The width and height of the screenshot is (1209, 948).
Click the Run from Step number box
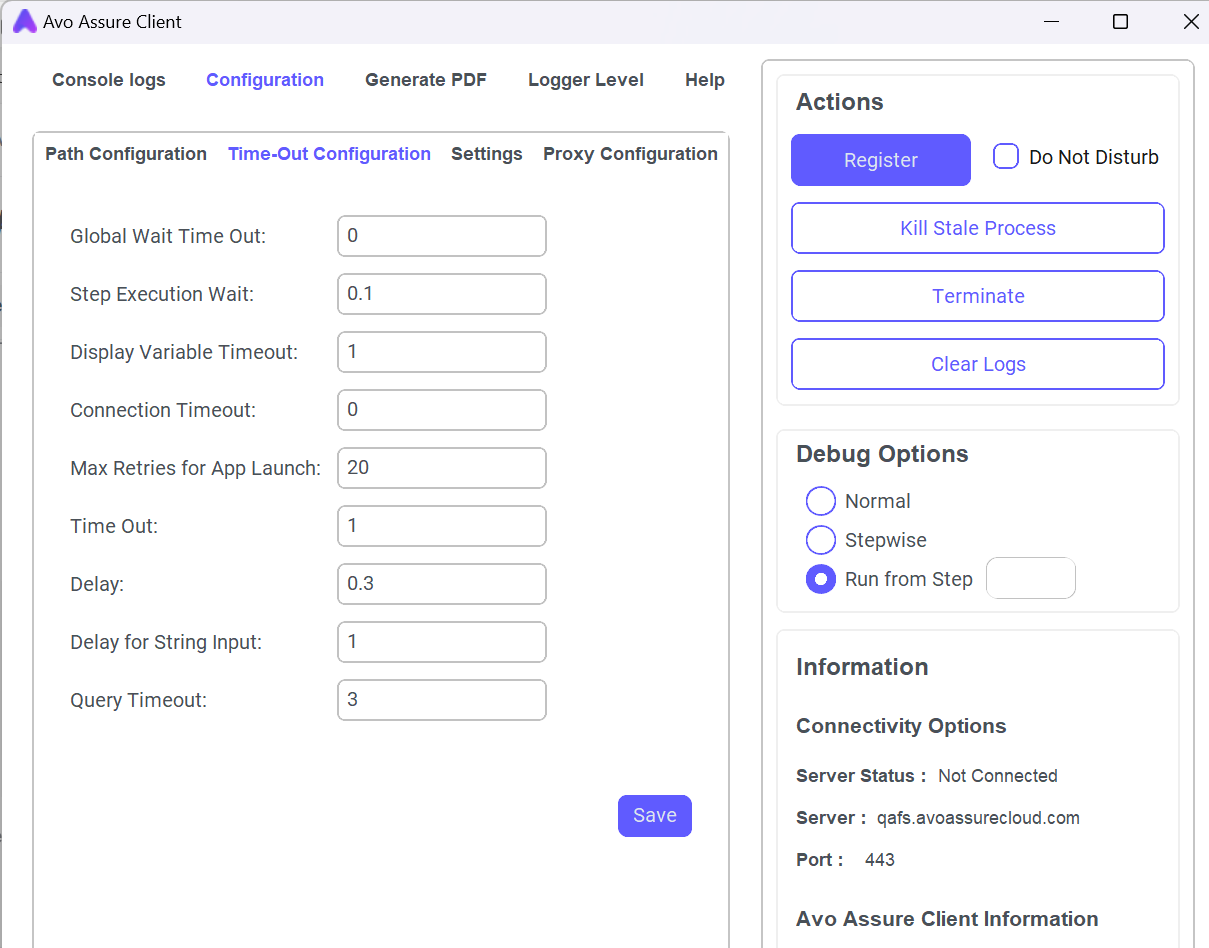pyautogui.click(x=1030, y=579)
